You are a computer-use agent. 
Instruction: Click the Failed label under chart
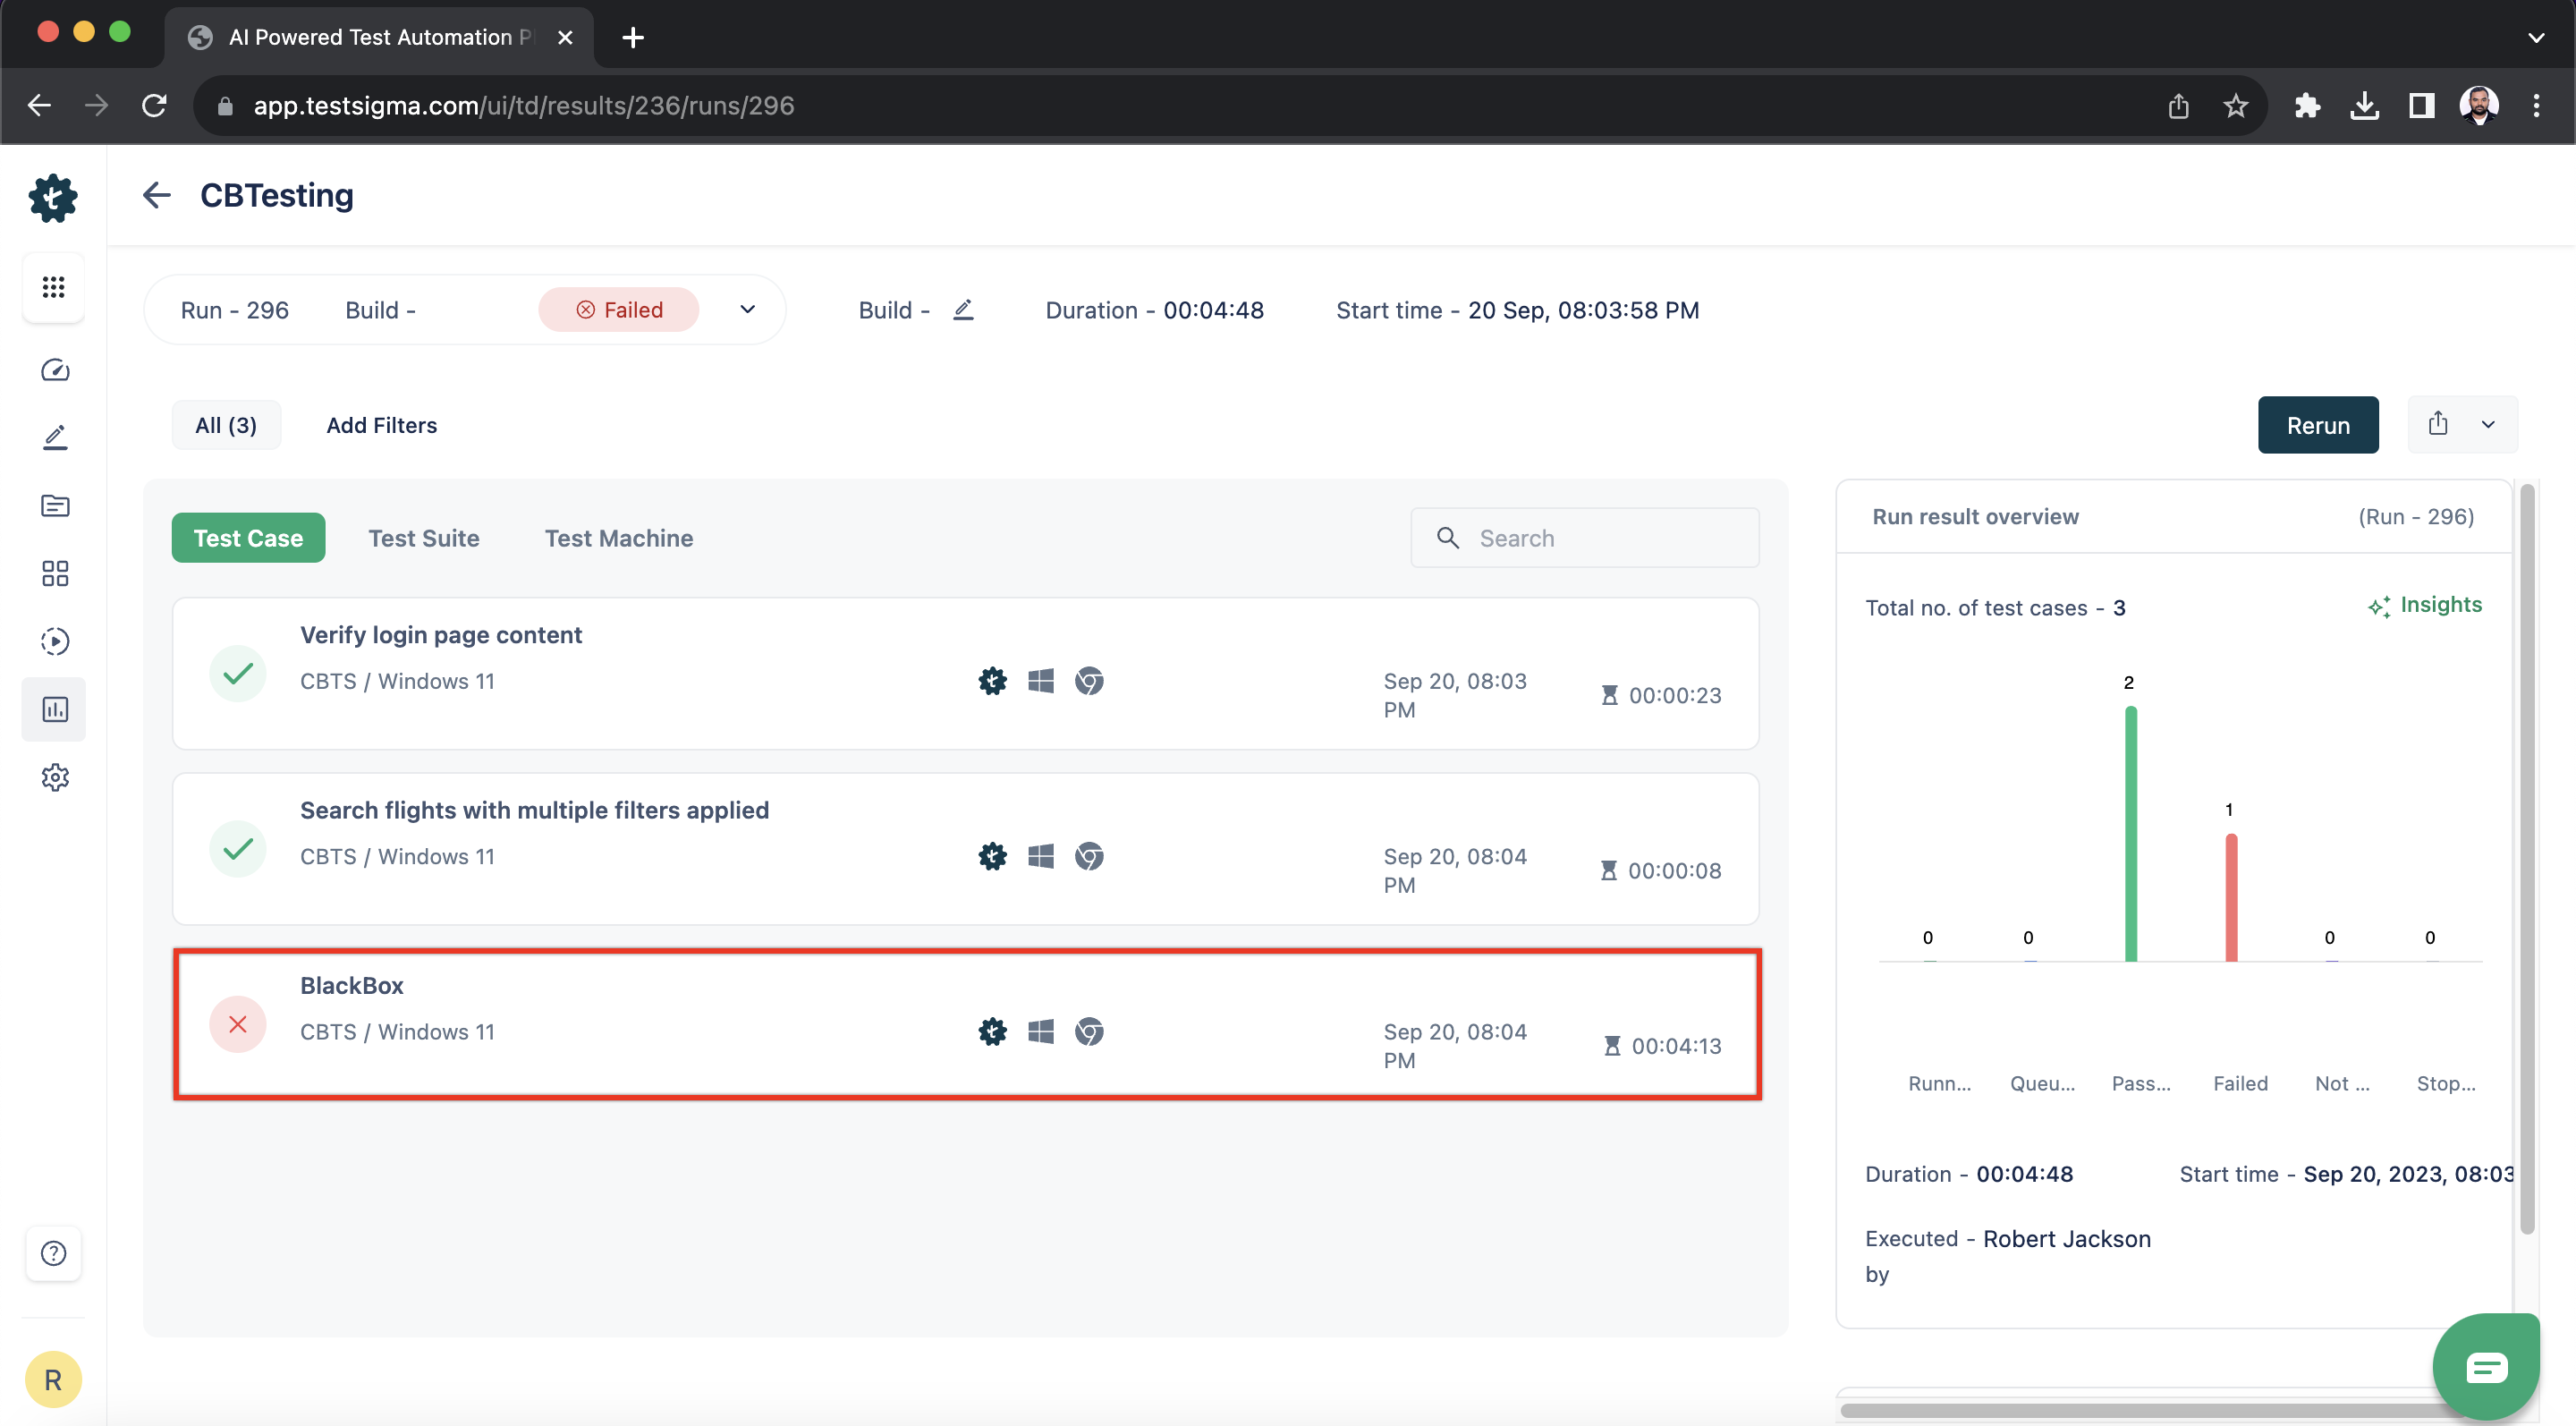click(x=2240, y=1083)
